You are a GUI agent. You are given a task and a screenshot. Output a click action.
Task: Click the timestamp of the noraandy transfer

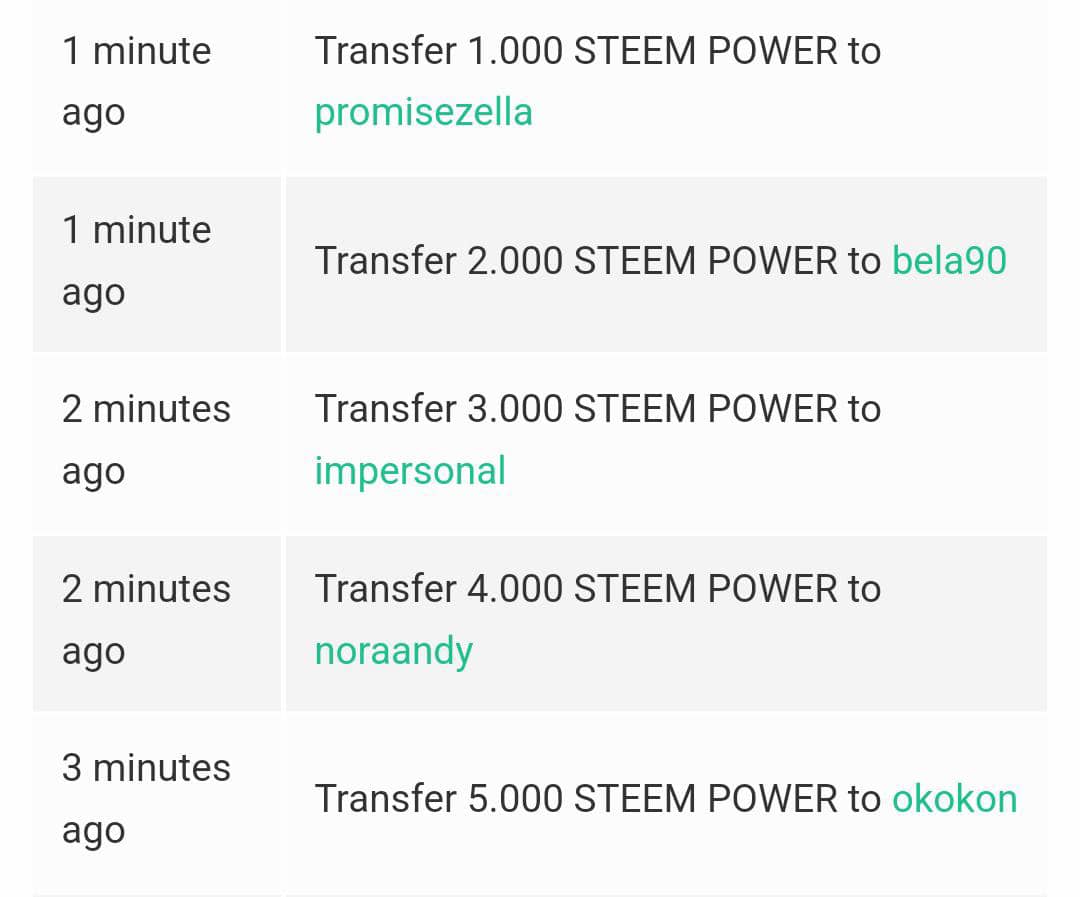(146, 619)
